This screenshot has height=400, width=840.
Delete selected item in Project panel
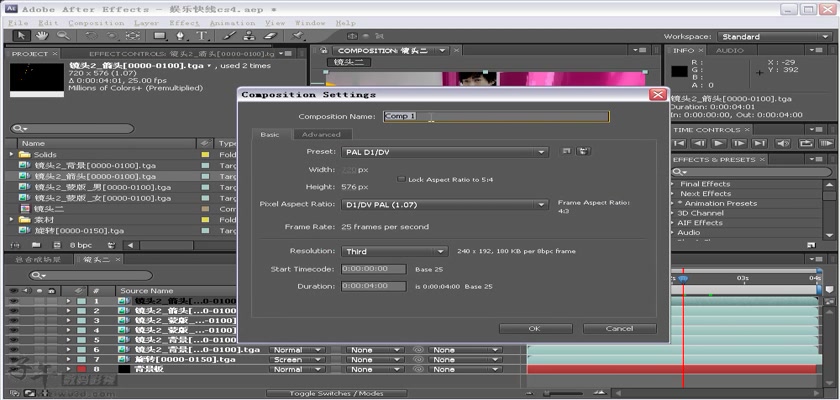point(111,245)
